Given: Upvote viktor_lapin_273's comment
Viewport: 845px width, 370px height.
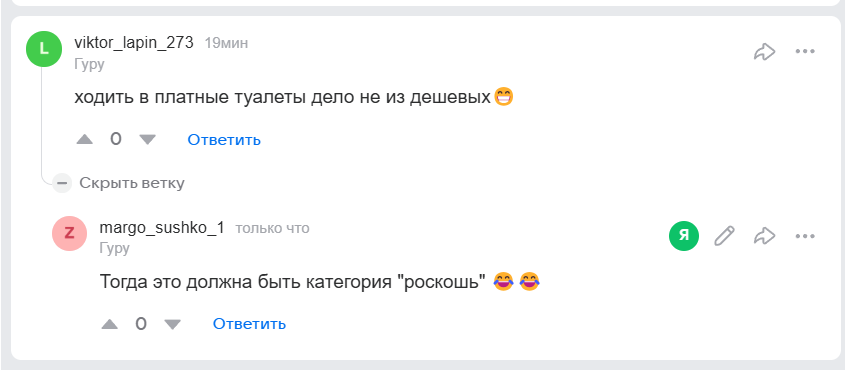Looking at the screenshot, I should pyautogui.click(x=85, y=139).
